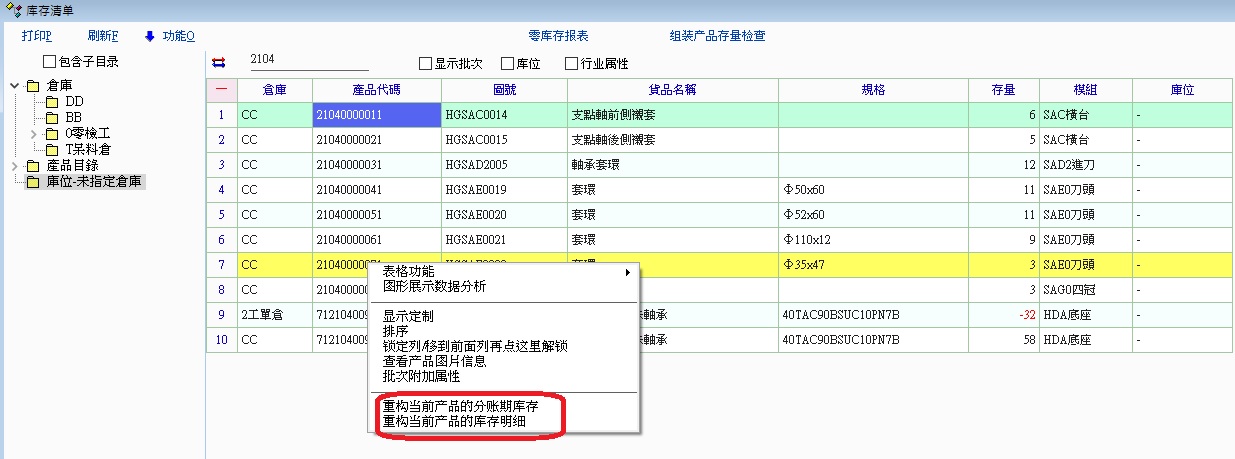Select 批次附加属性 menu entry

(x=421, y=376)
